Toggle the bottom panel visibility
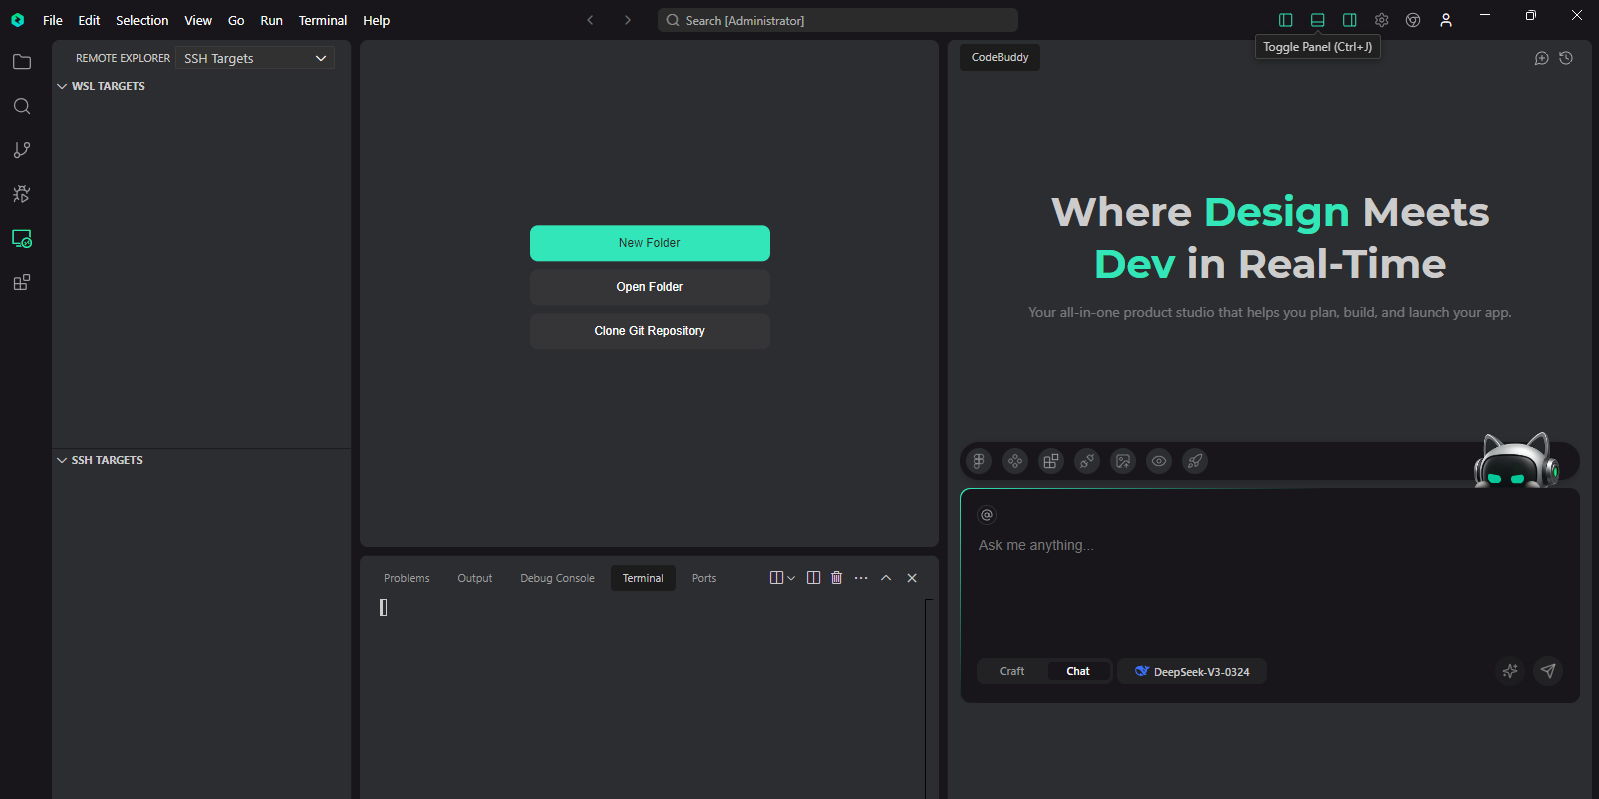This screenshot has width=1599, height=799. (1318, 20)
